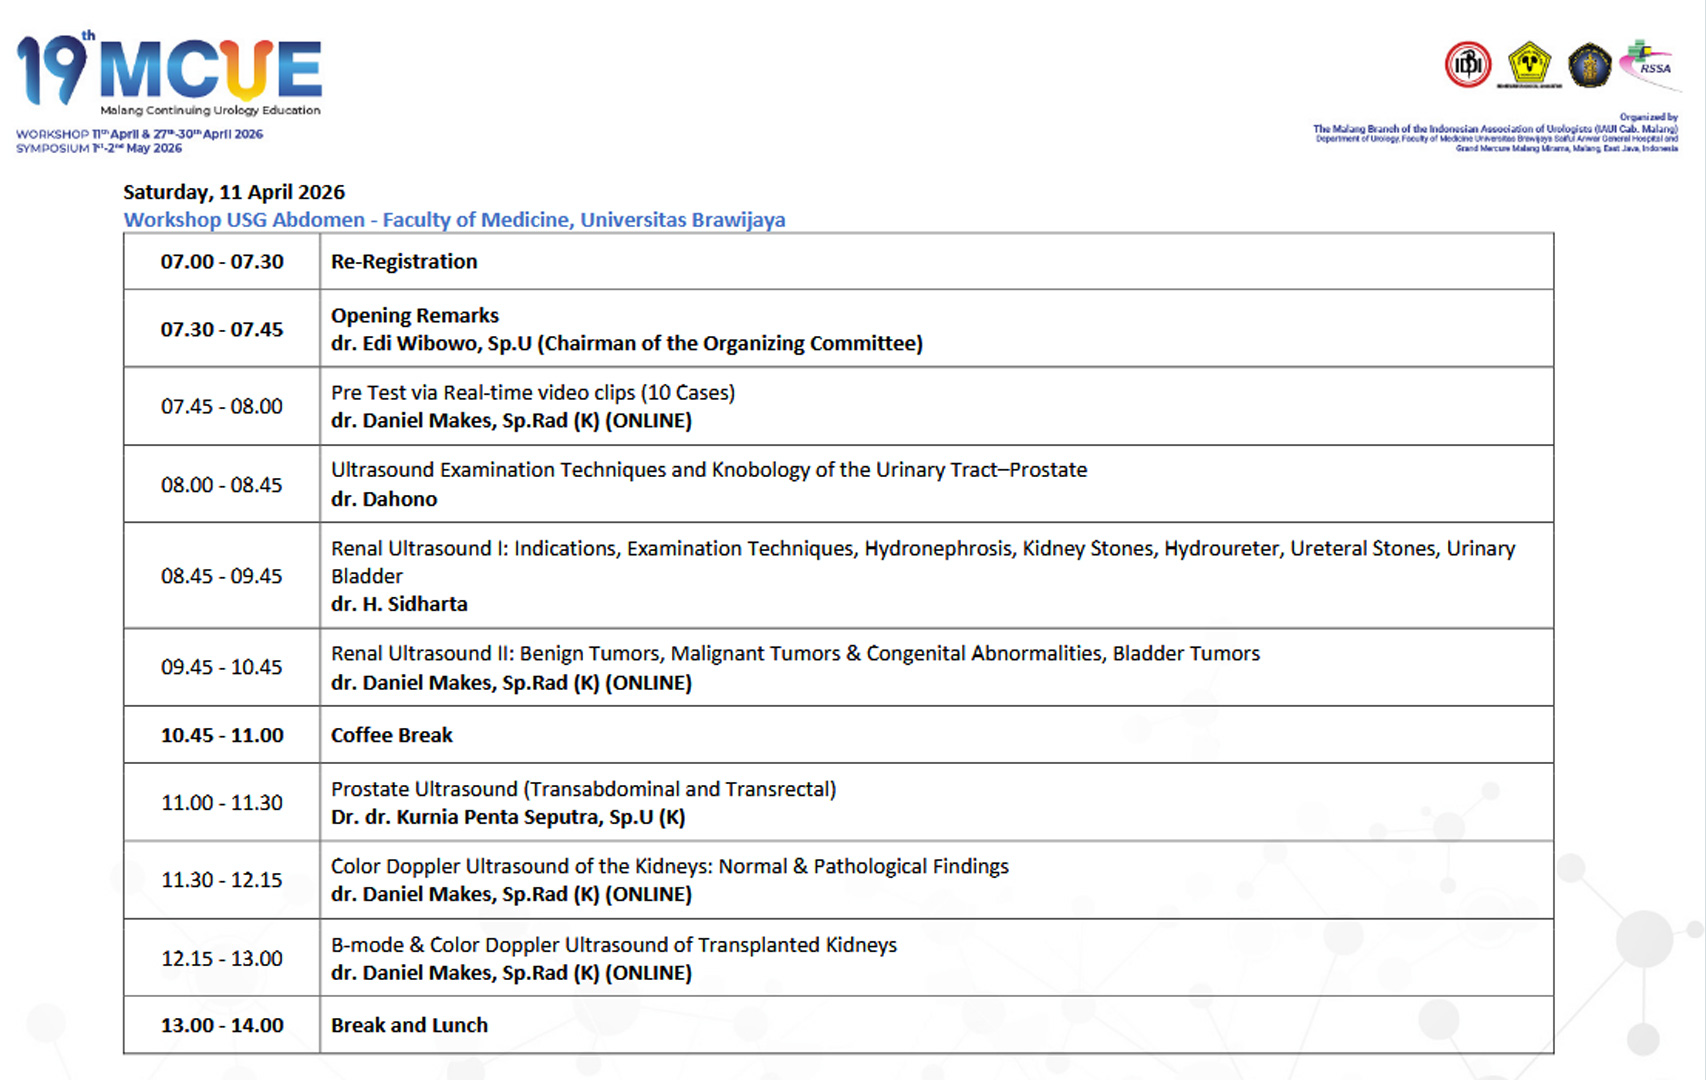Screen dimensions: 1706x1080
Task: Select the time cell "07.30 - 07.45"
Action: 222,329
